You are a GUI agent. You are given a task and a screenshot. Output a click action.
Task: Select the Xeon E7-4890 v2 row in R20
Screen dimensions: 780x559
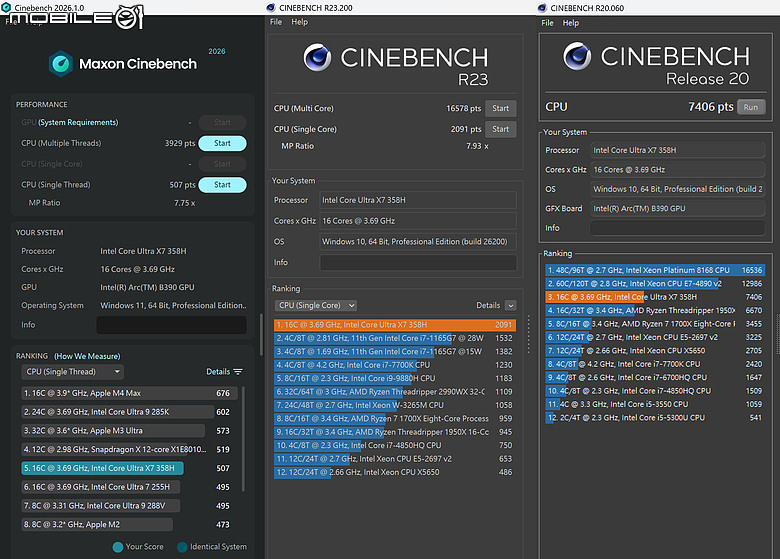tap(655, 283)
